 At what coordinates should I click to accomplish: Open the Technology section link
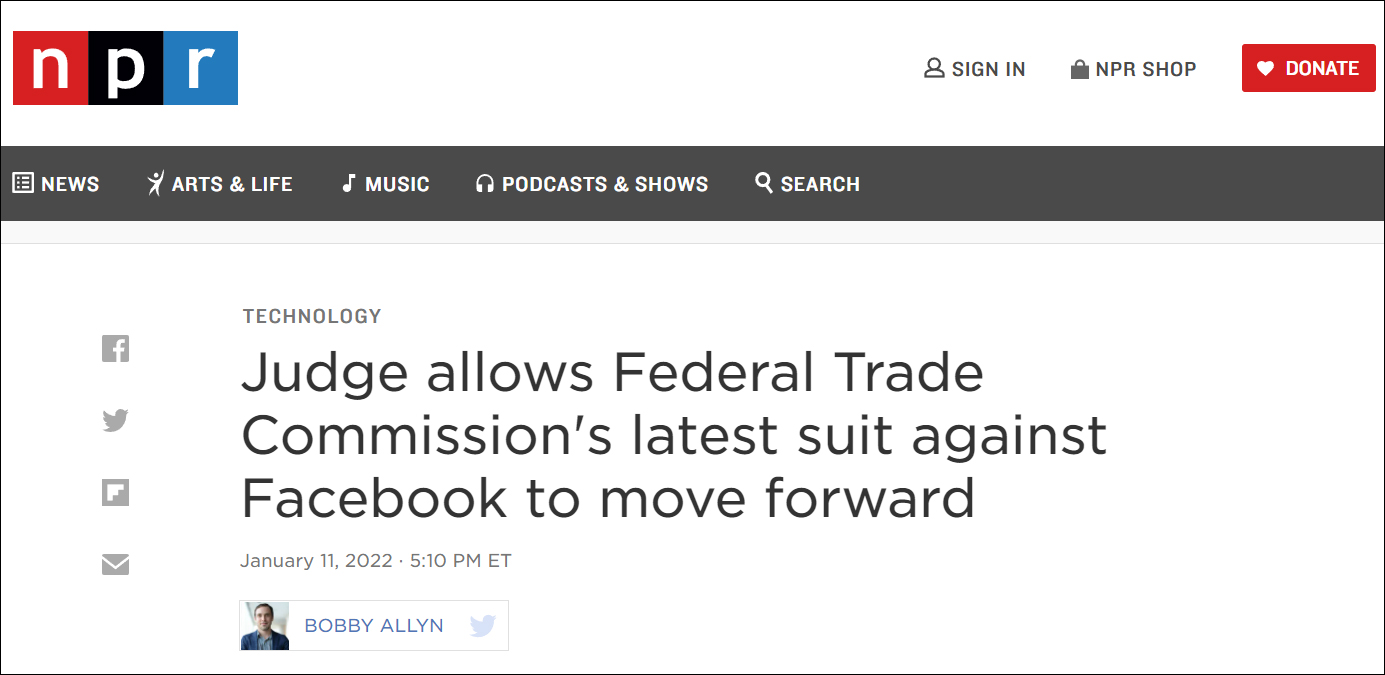312,316
